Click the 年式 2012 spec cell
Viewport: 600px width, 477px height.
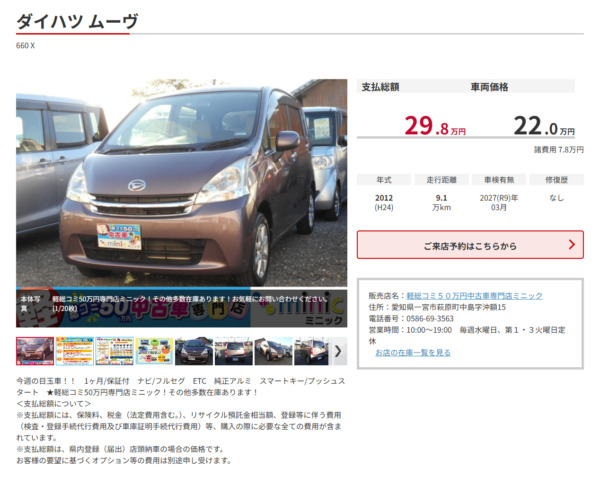coord(384,203)
